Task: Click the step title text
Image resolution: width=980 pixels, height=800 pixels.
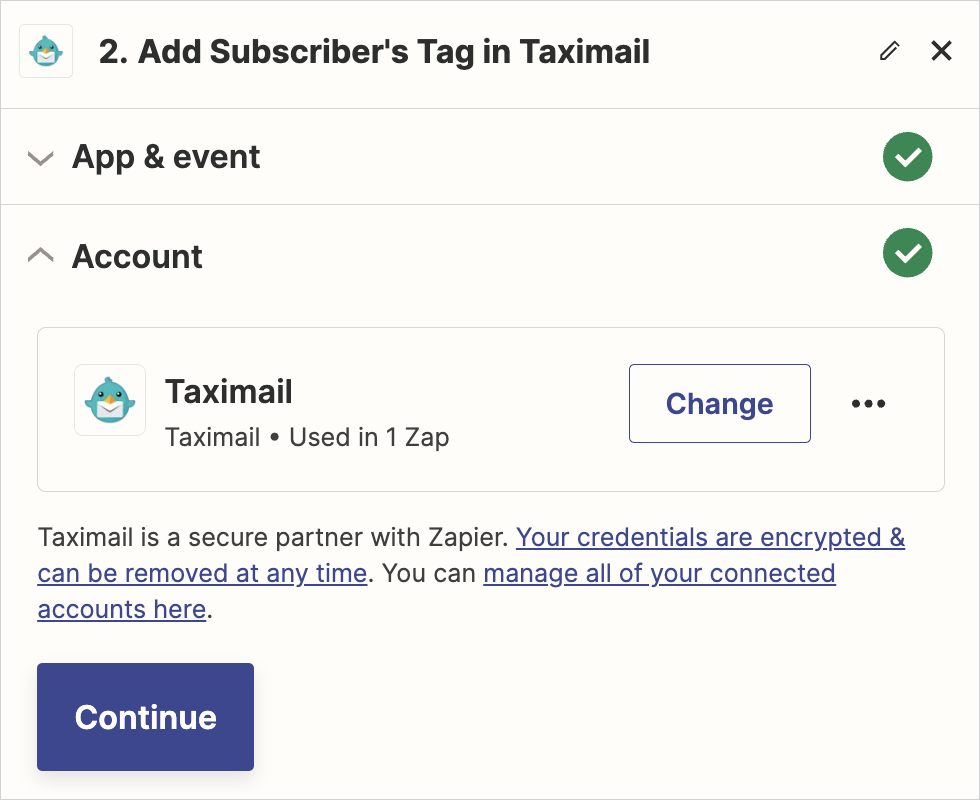Action: [x=374, y=52]
